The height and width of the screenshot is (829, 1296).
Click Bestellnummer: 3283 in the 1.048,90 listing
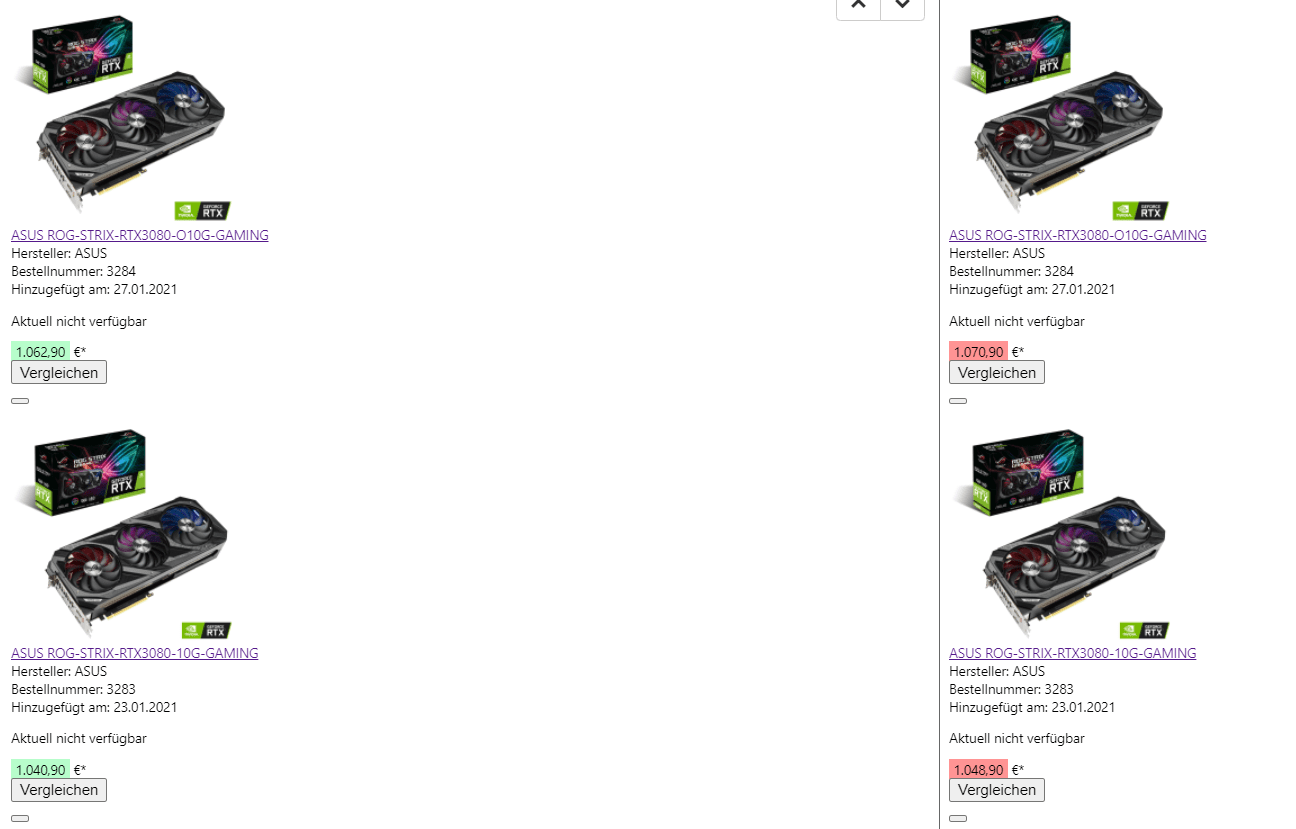pyautogui.click(x=1012, y=689)
